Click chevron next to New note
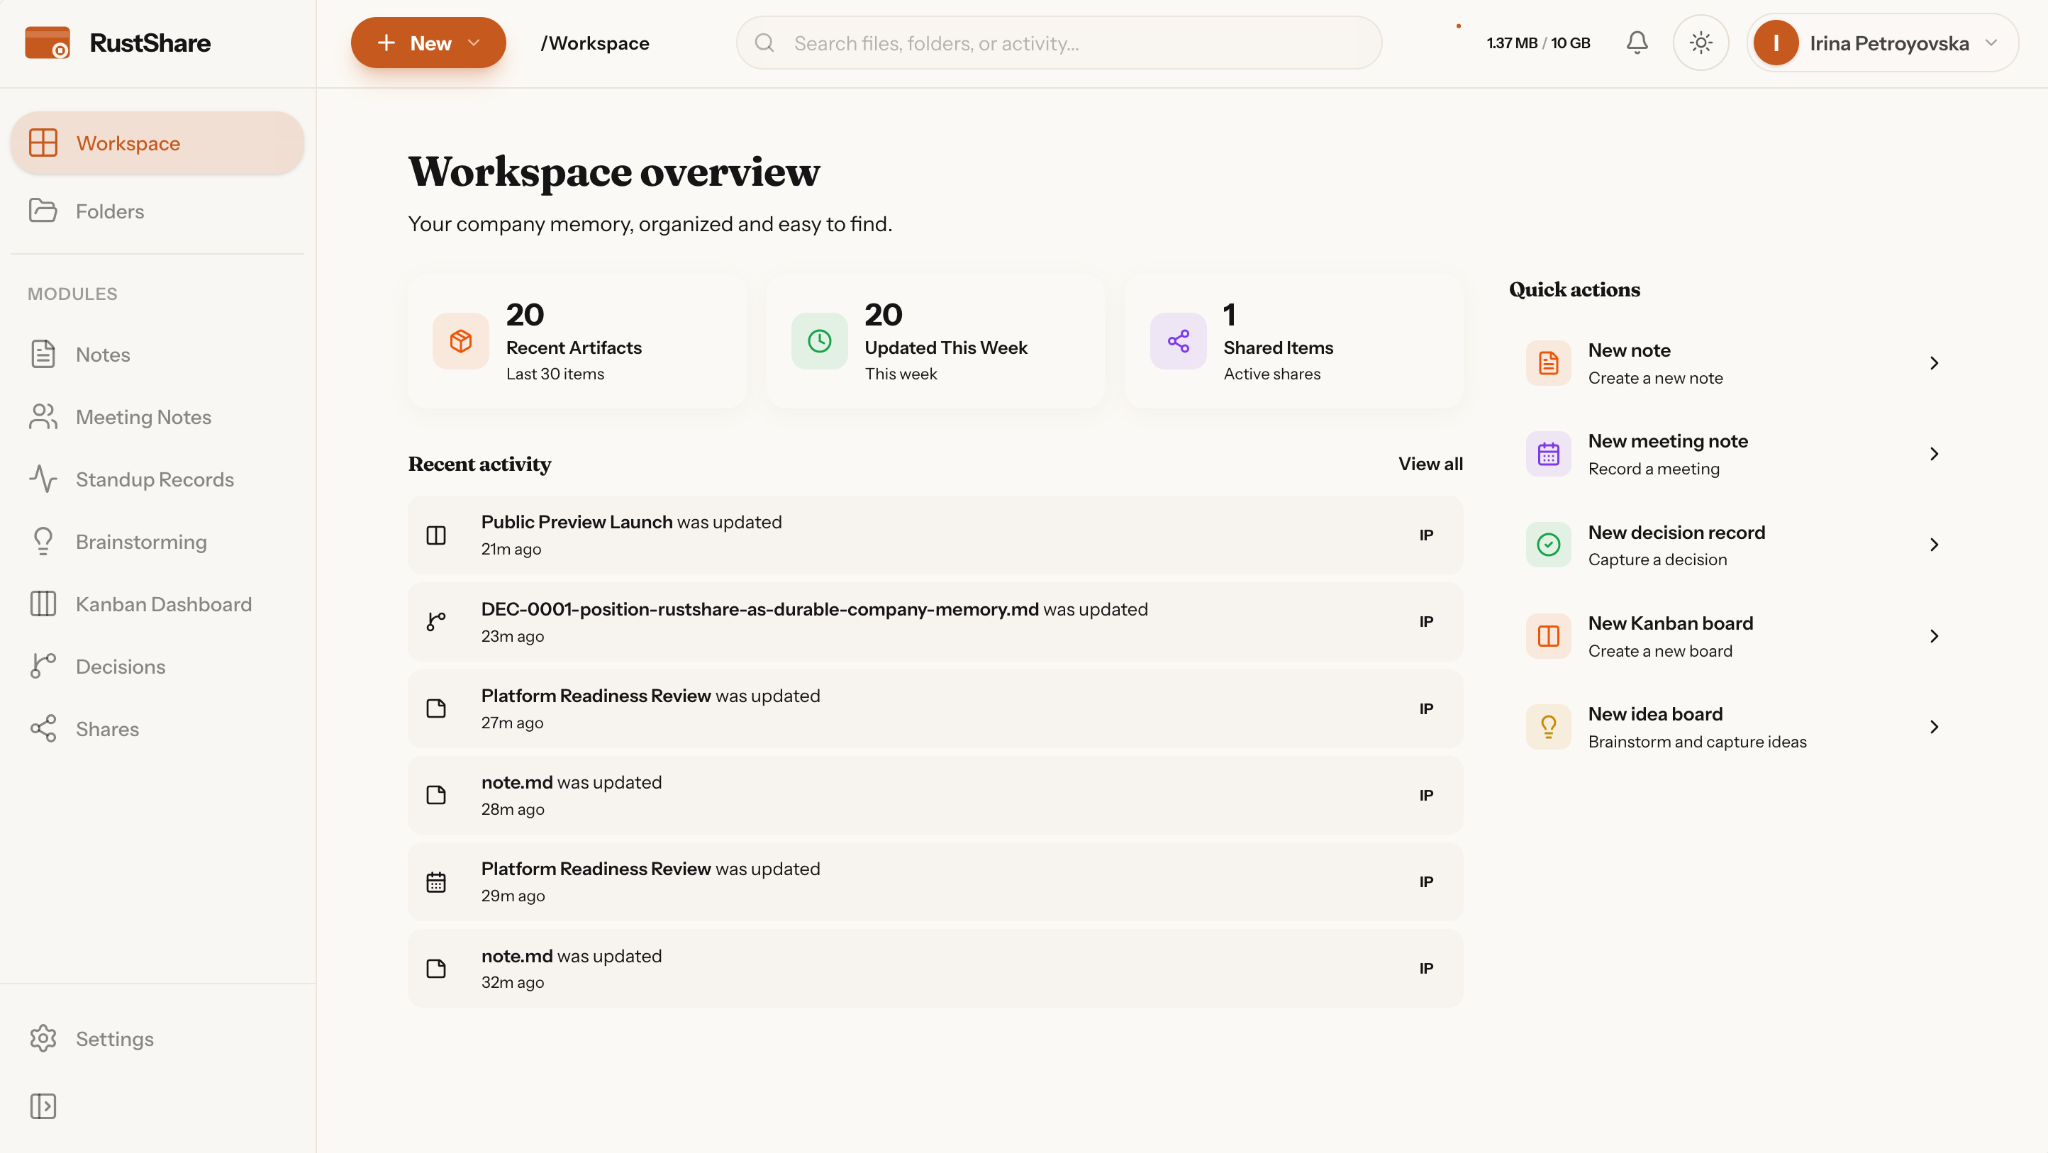The width and height of the screenshot is (2048, 1153). pyautogui.click(x=1934, y=363)
